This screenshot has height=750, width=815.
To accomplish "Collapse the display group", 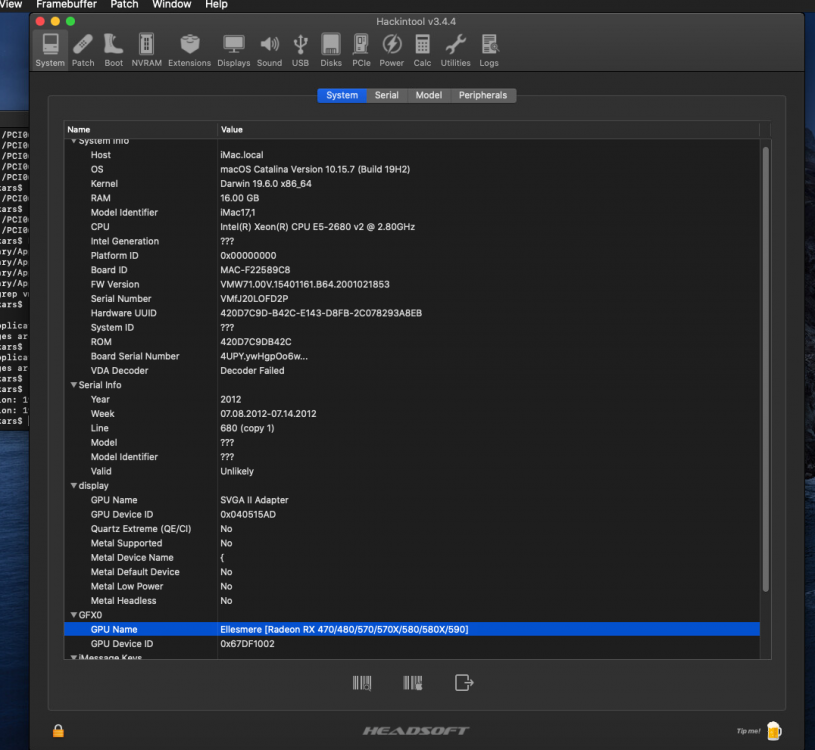I will (74, 485).
